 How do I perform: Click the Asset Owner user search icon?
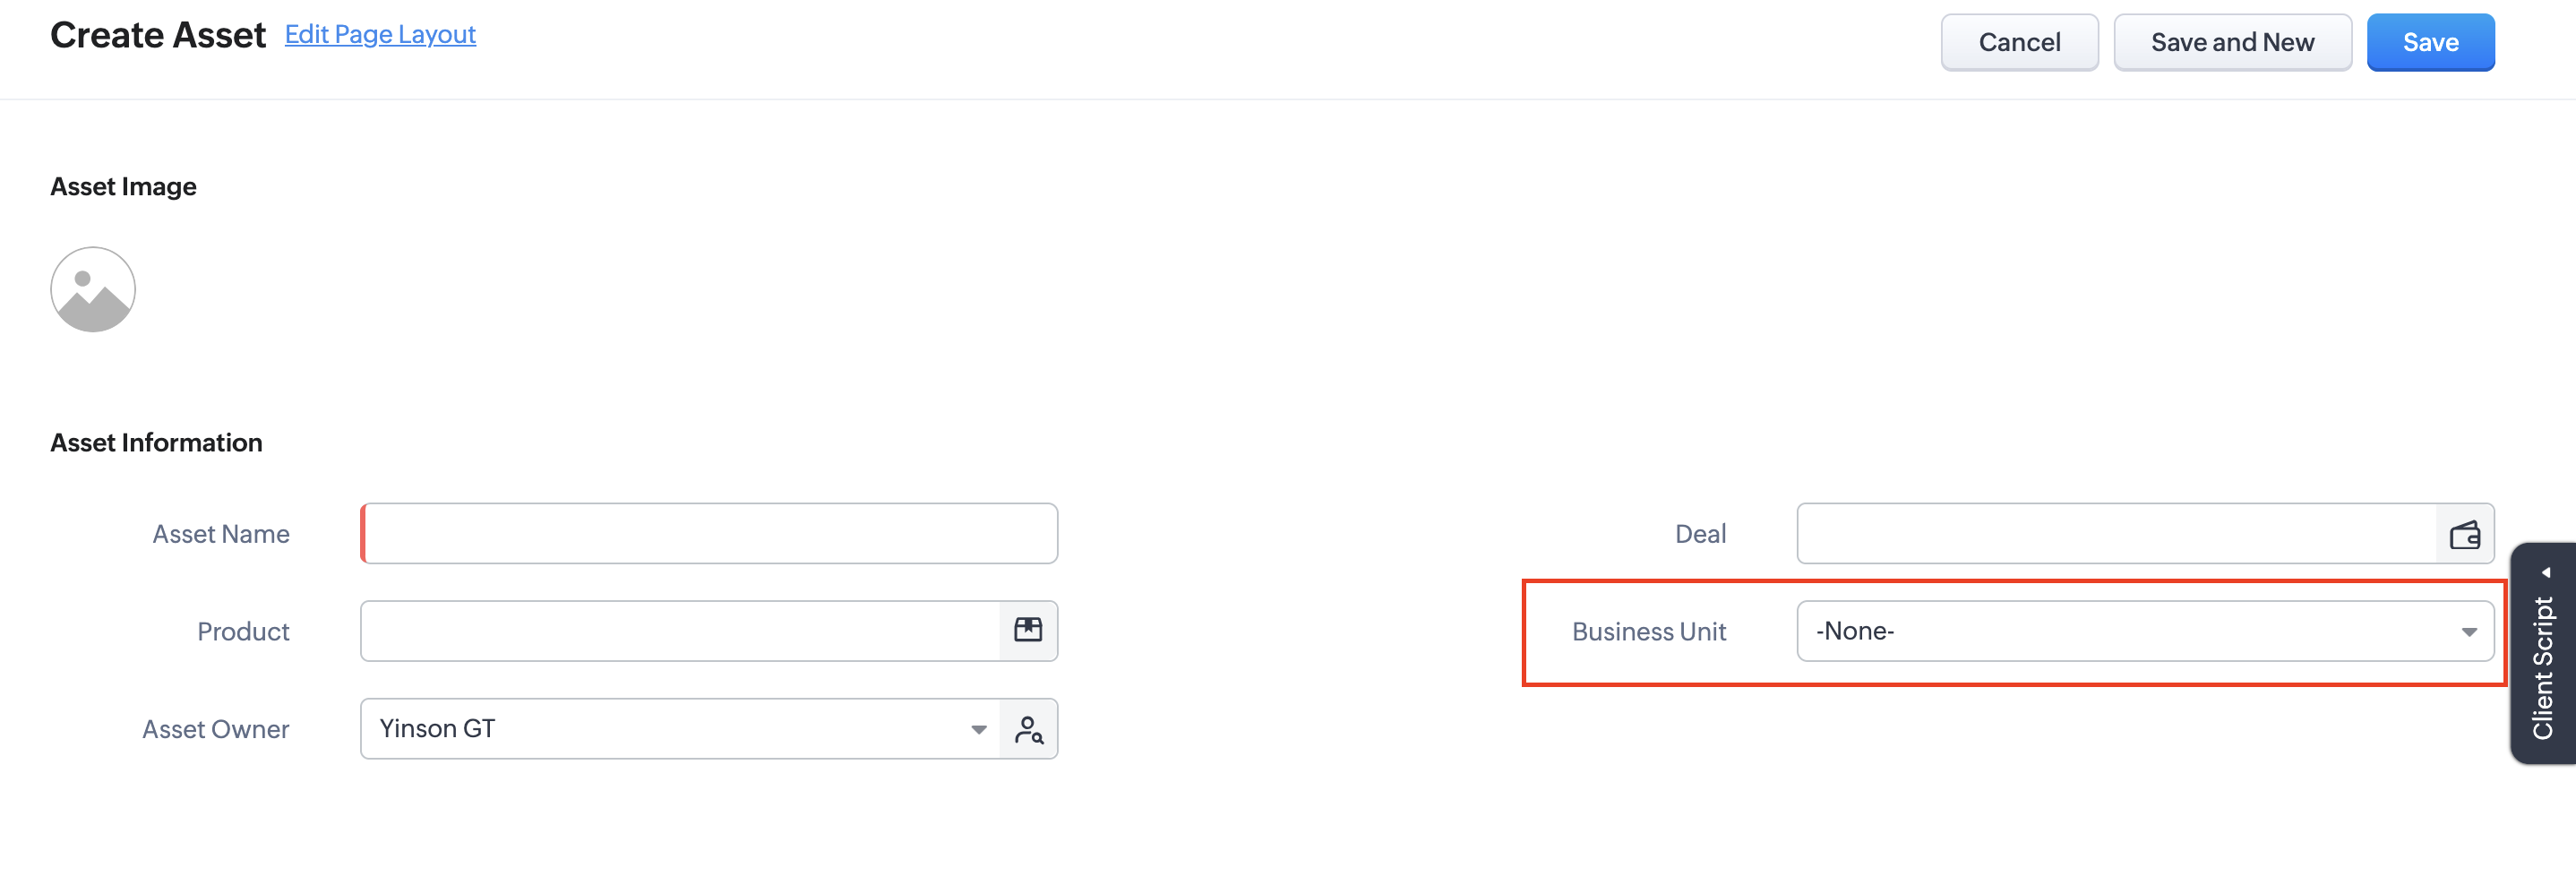pyautogui.click(x=1028, y=729)
